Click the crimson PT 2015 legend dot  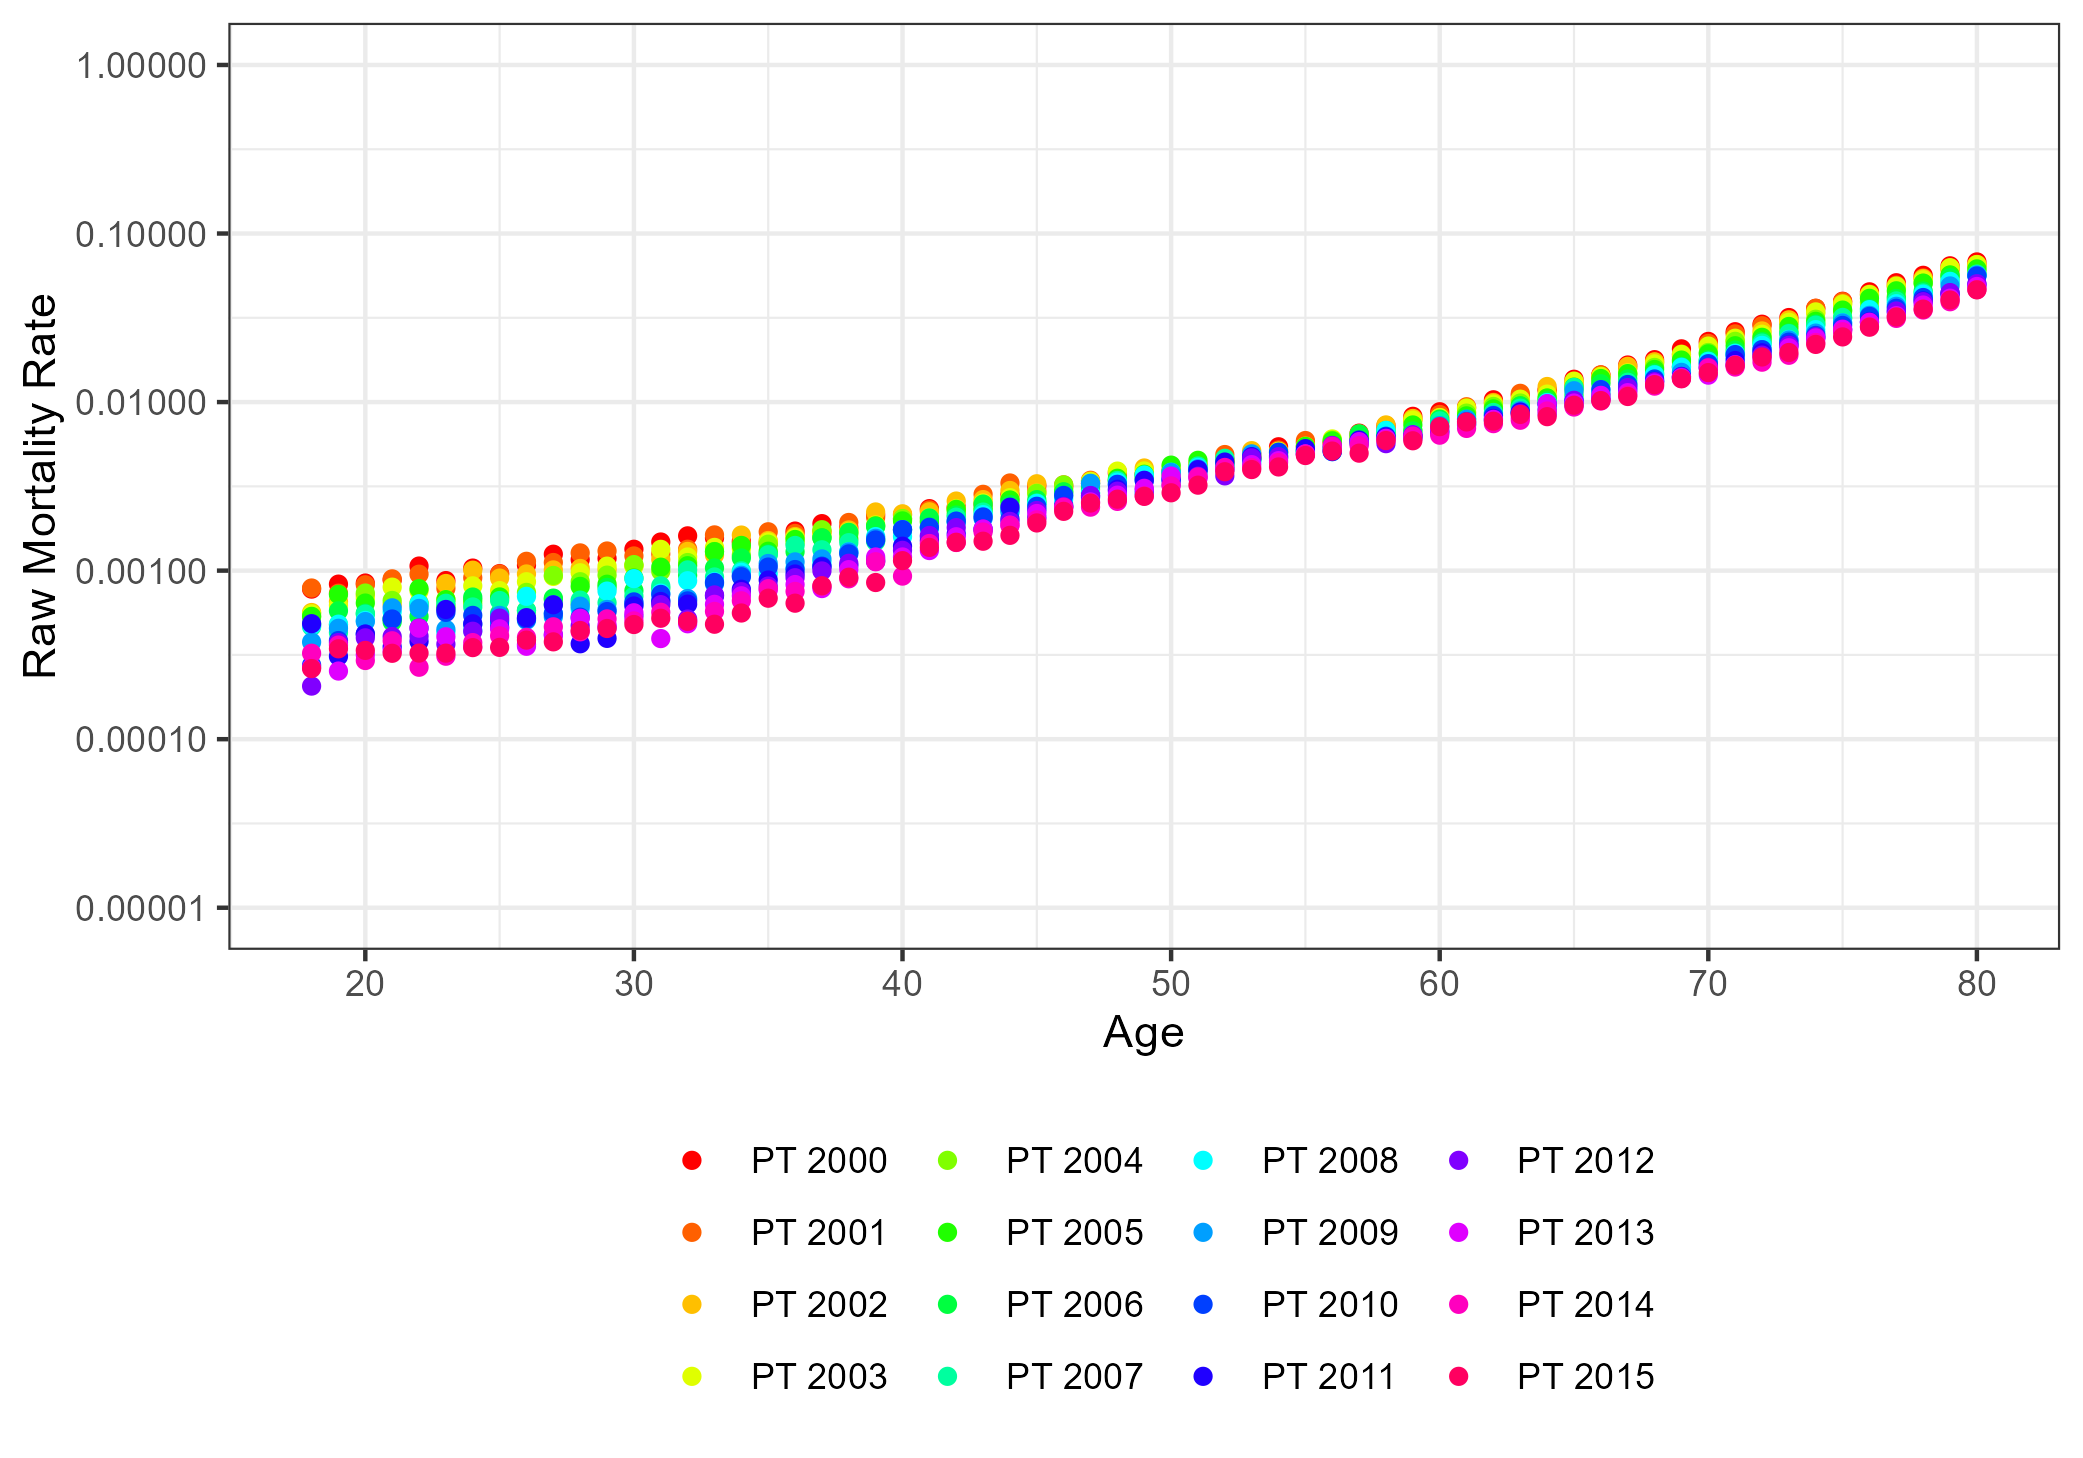click(x=1459, y=1376)
